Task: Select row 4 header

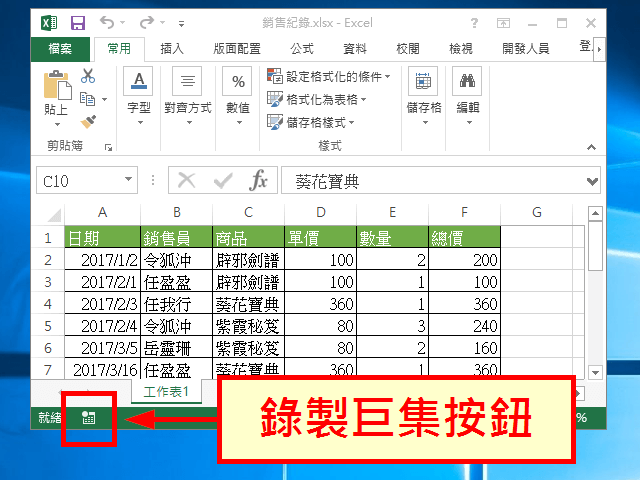Action: pyautogui.click(x=48, y=304)
